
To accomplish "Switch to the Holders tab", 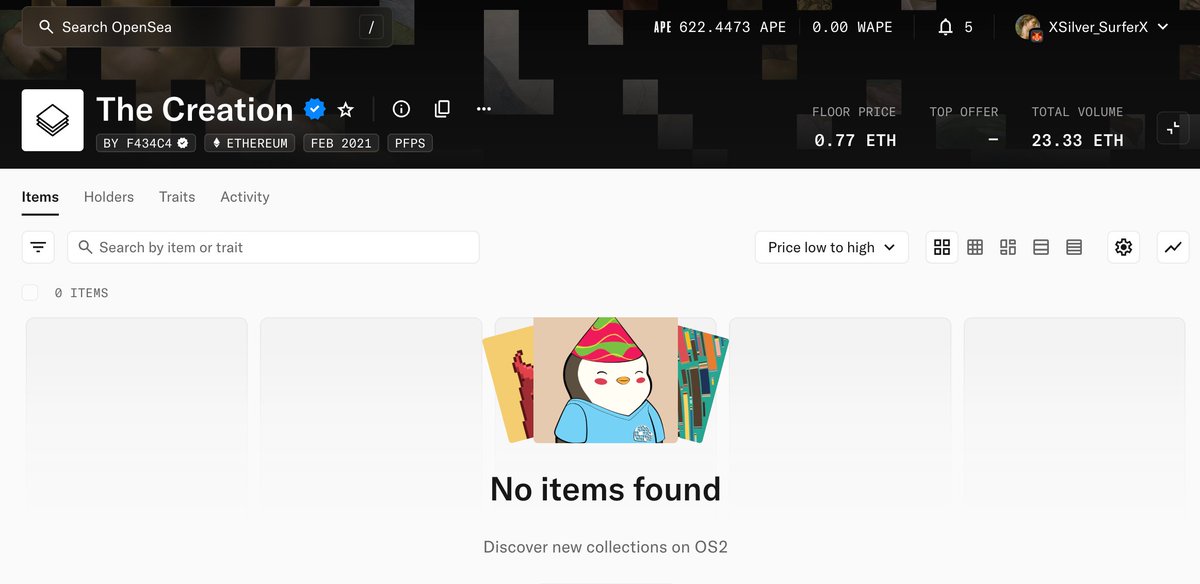I will pos(109,197).
